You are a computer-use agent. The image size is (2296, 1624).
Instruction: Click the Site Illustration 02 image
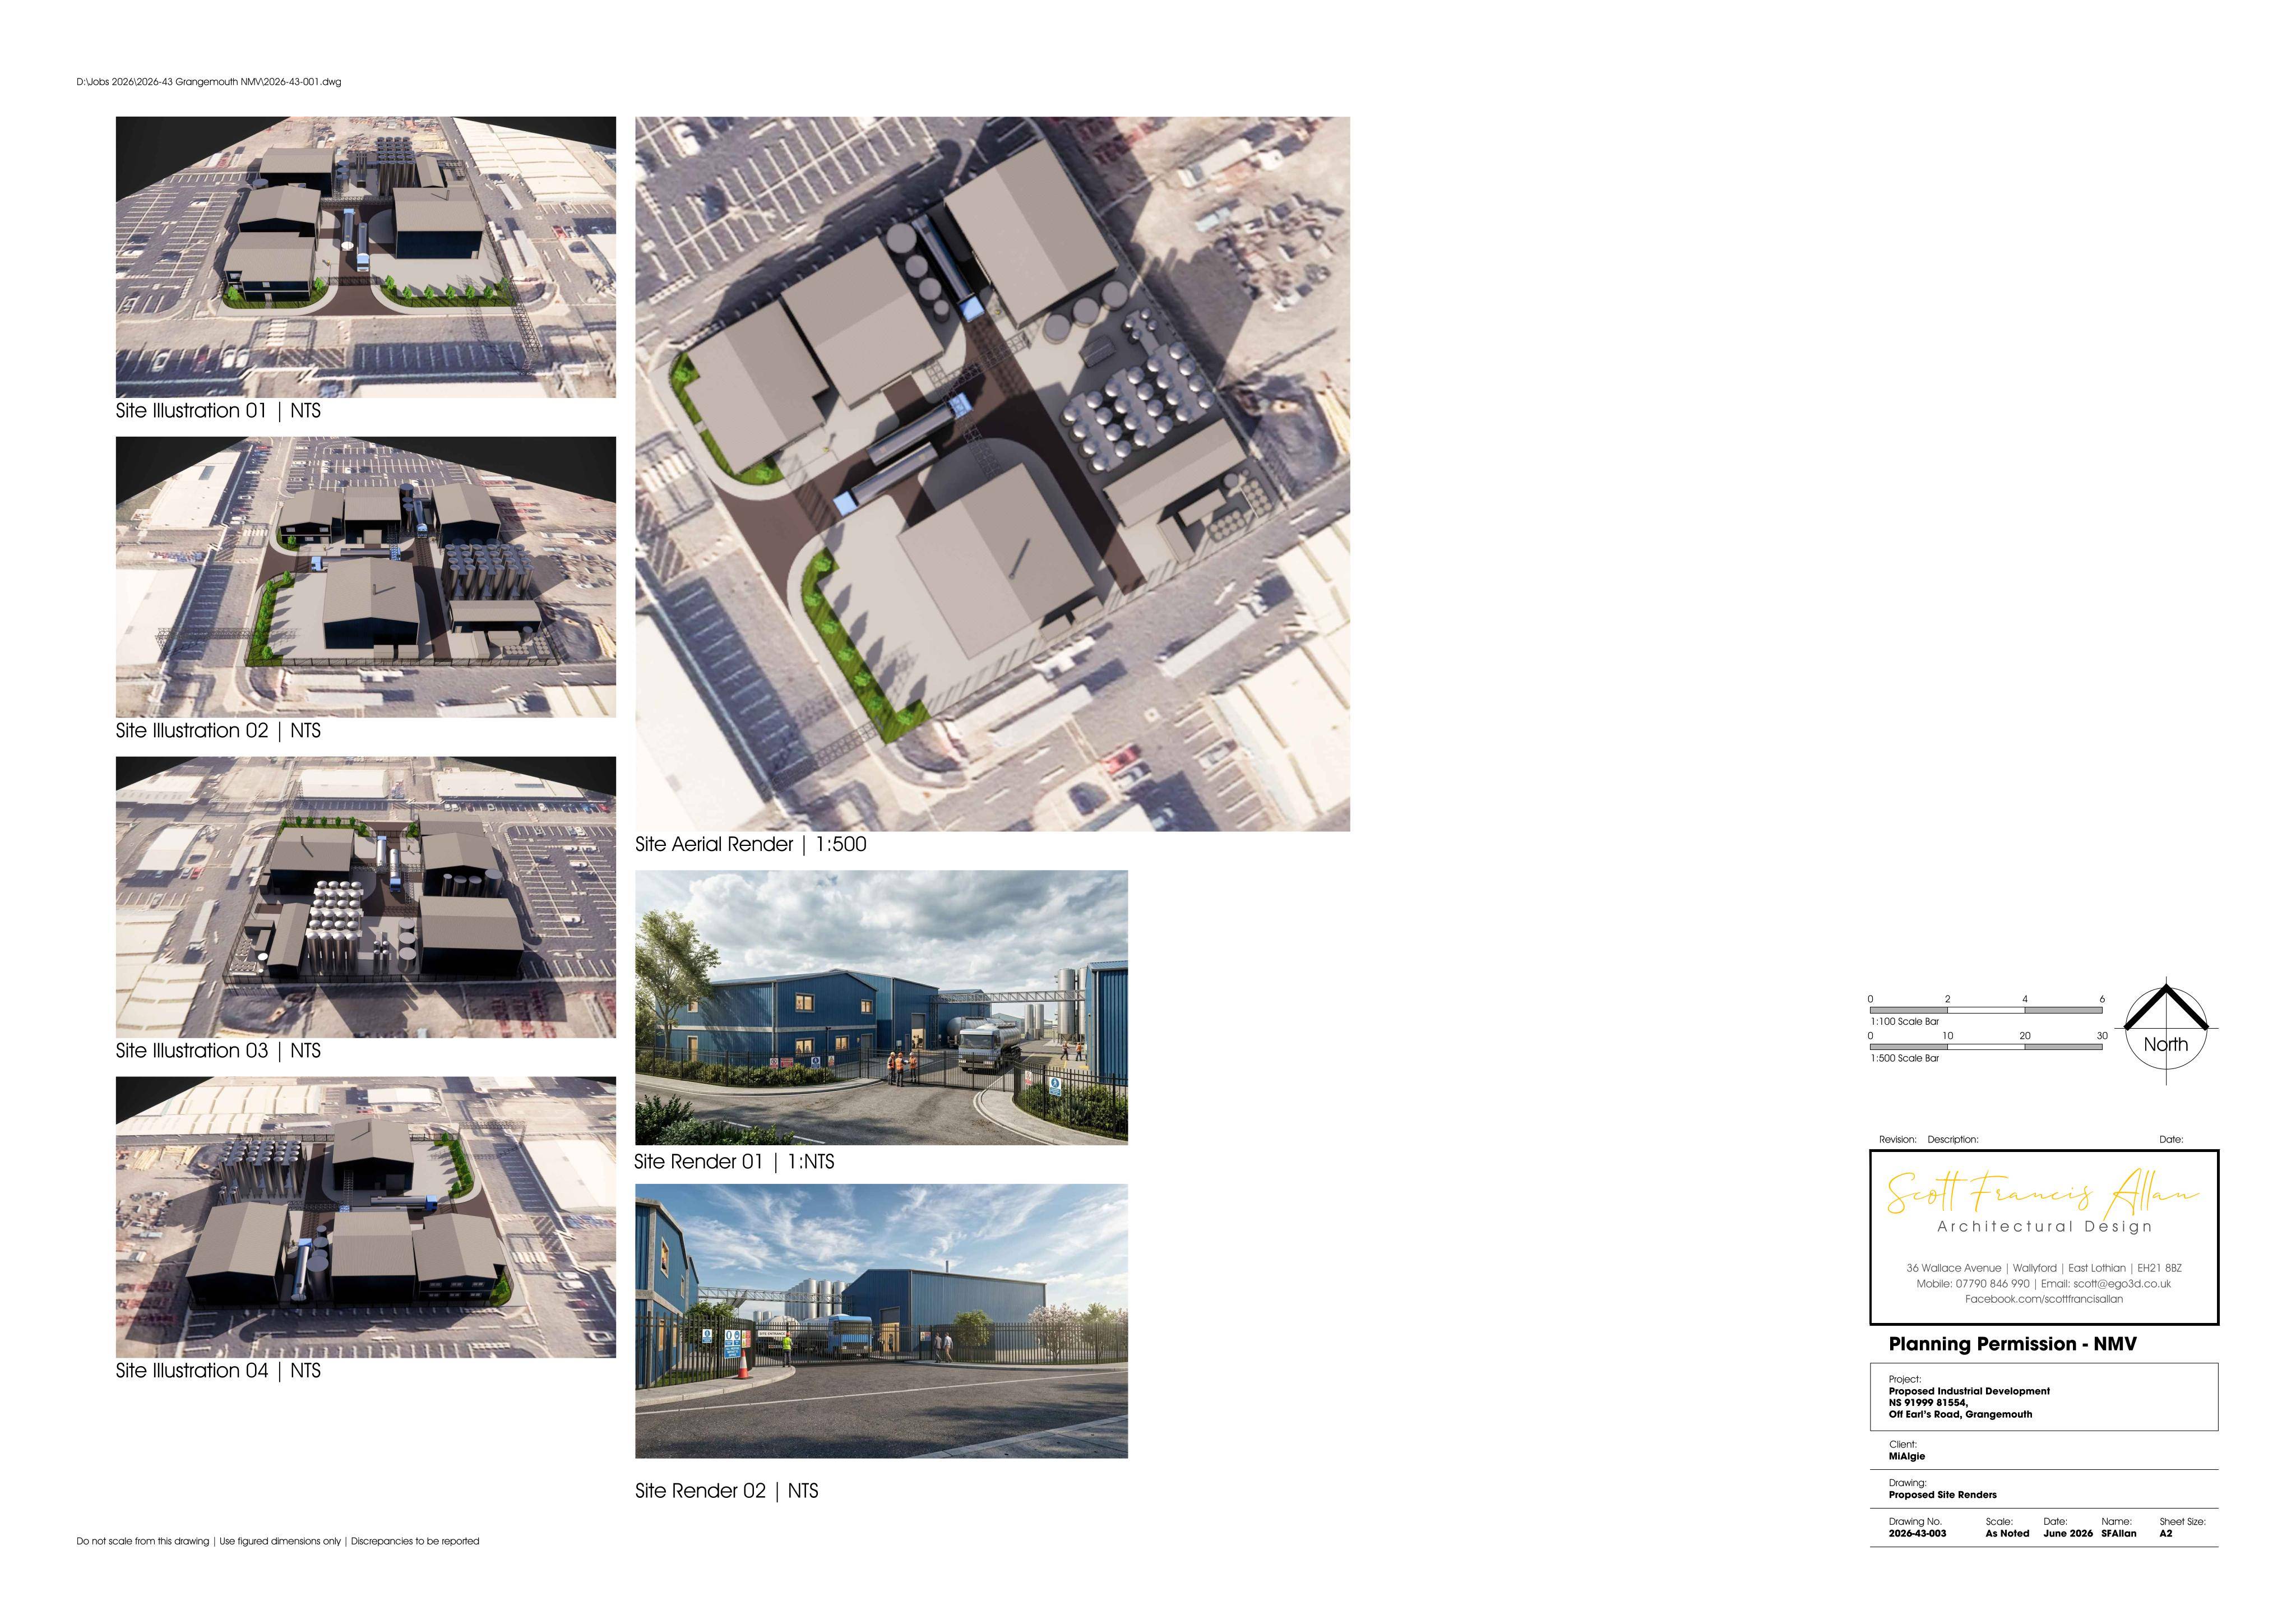tap(366, 577)
